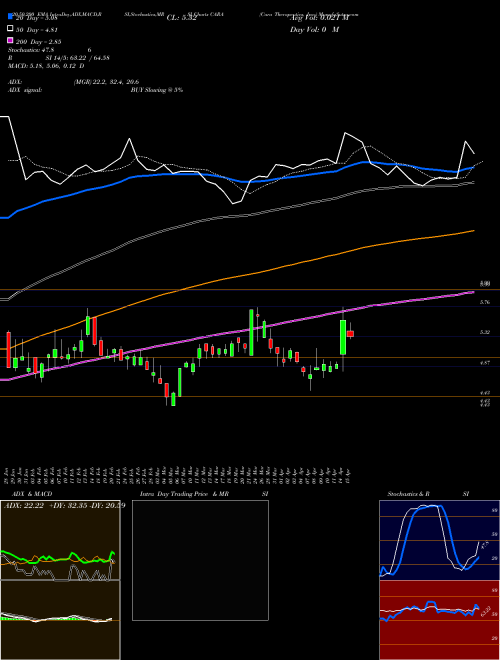Viewport: 500px width, 660px height.
Task: Click the blue stochastics sub-chart
Action: click(x=439, y=540)
